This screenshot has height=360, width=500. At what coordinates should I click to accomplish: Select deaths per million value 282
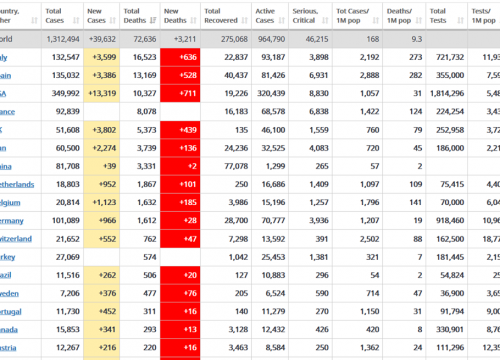[x=416, y=75]
